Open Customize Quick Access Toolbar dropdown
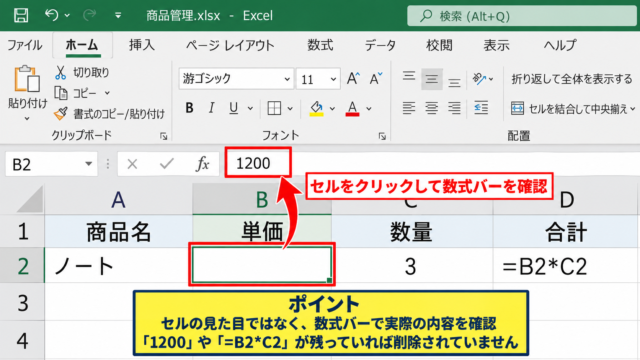 pos(118,16)
